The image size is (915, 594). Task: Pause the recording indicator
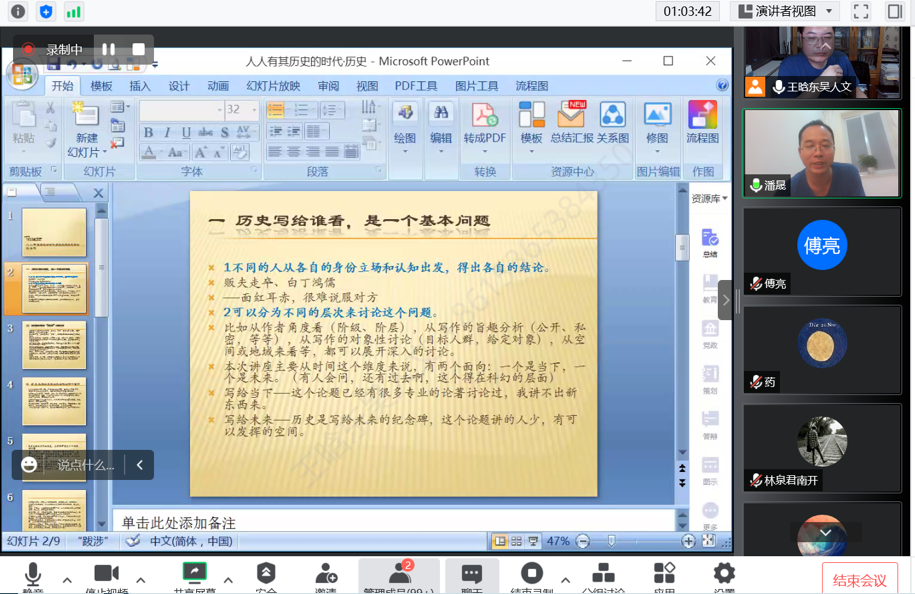(108, 49)
